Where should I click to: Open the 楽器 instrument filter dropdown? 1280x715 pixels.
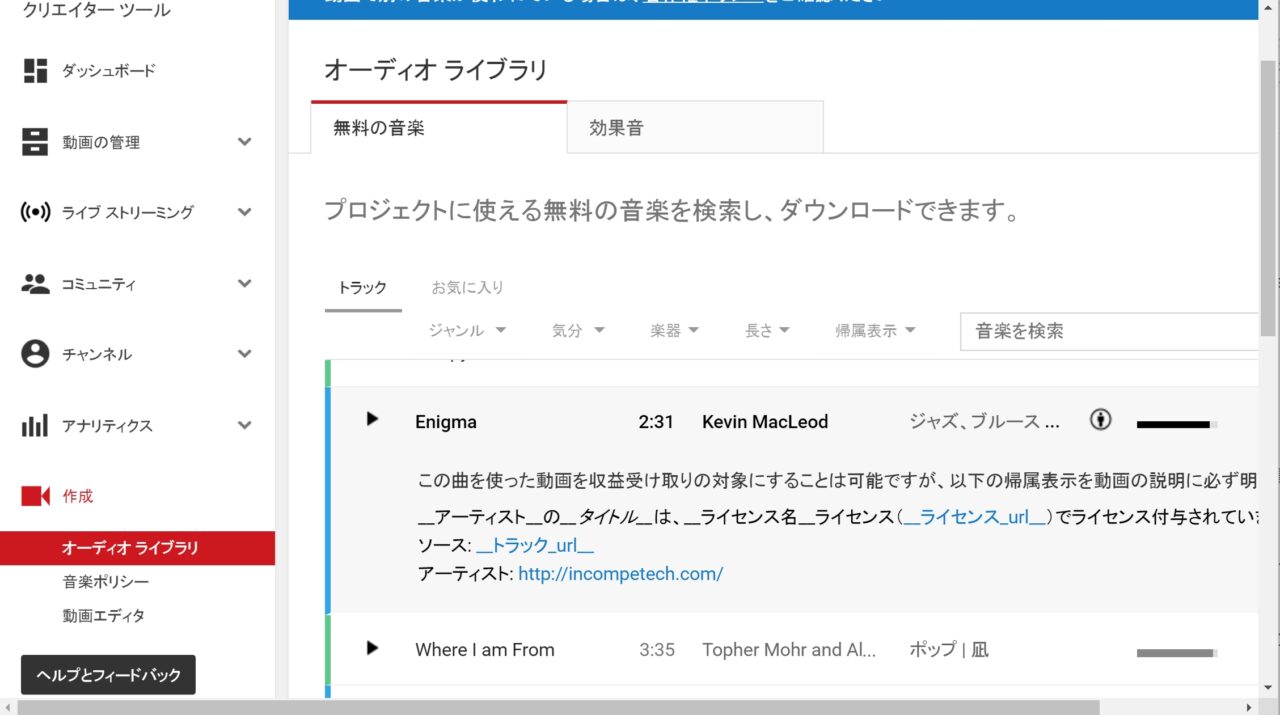[x=674, y=331]
